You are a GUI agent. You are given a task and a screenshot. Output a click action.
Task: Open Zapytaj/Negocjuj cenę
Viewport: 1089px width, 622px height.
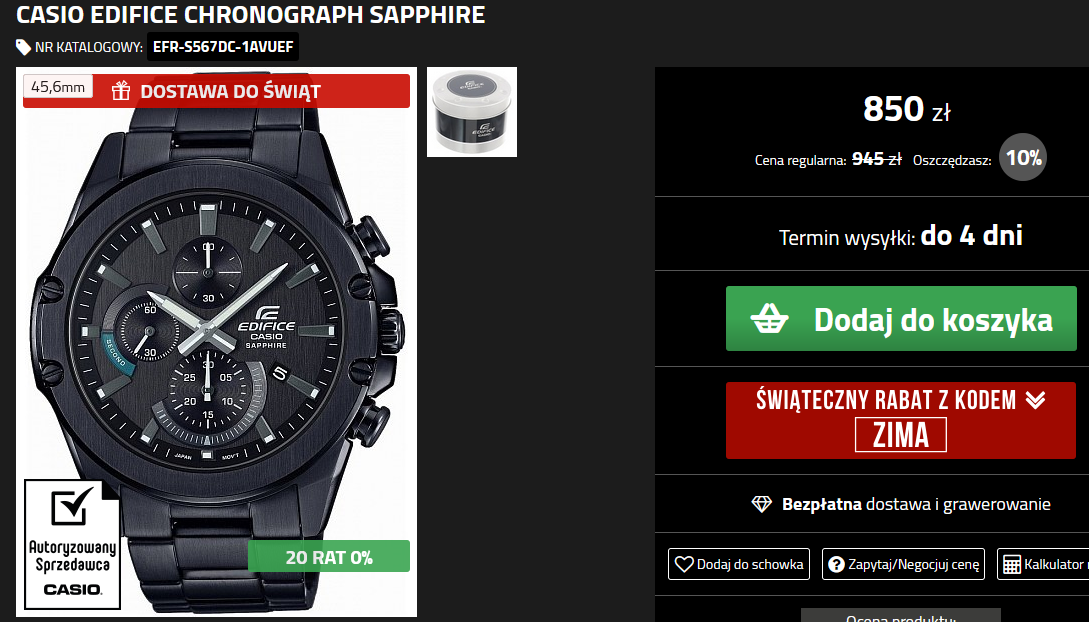tap(903, 564)
